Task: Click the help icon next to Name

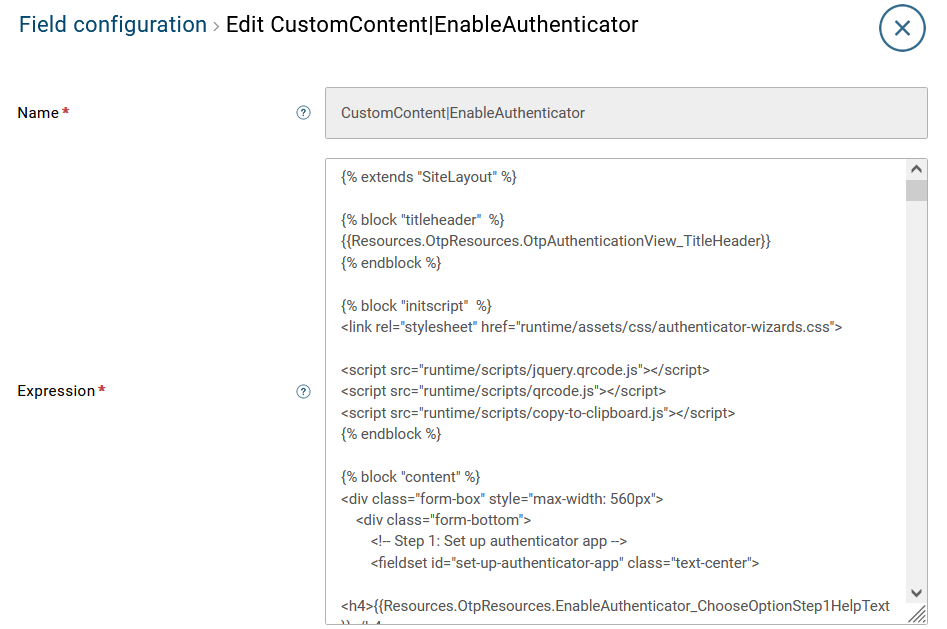Action: [x=304, y=113]
